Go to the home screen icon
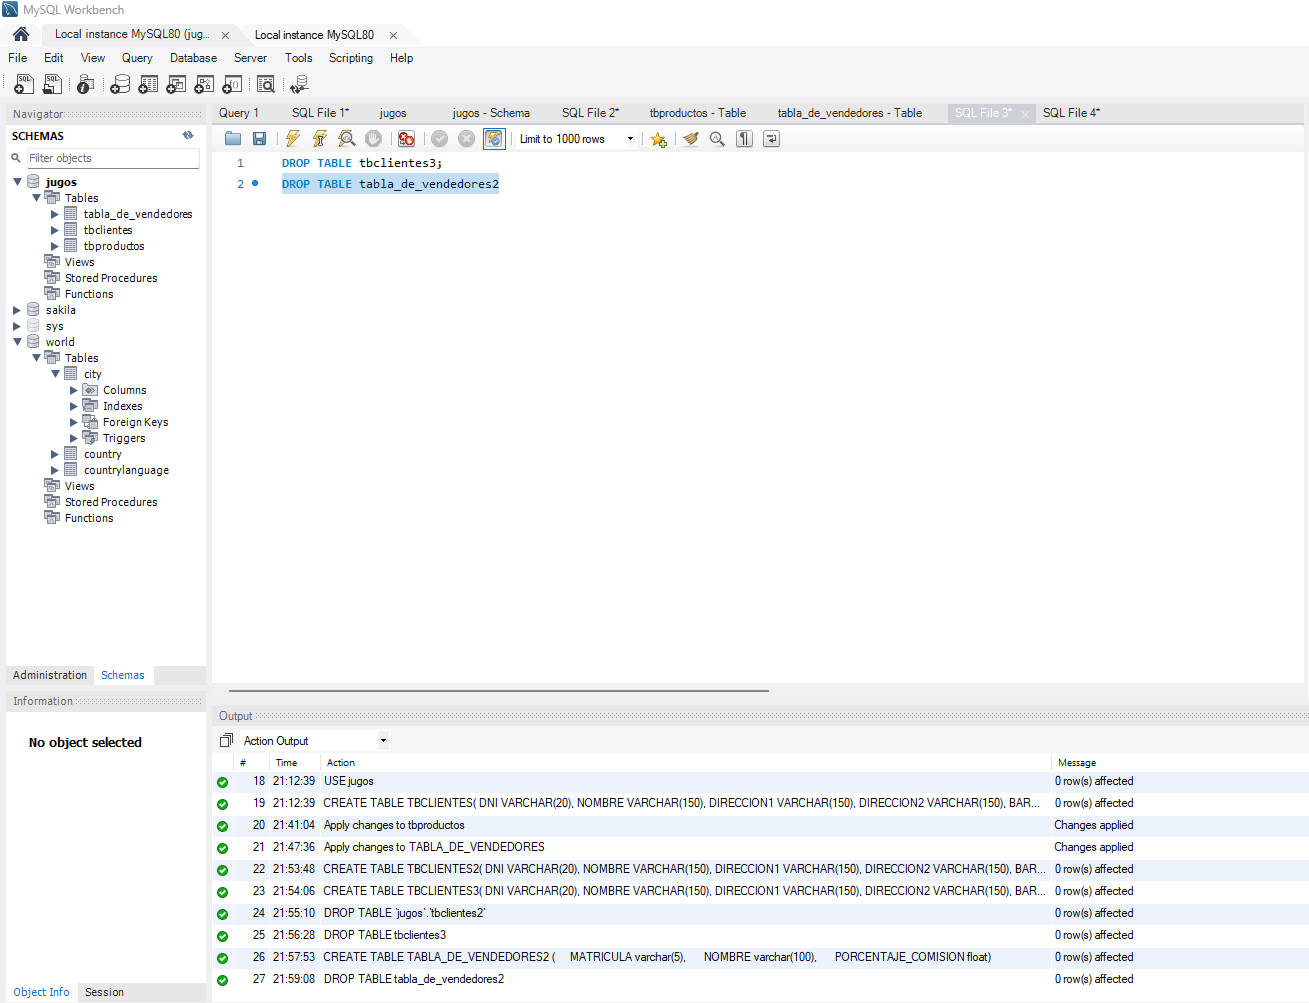 click(21, 34)
